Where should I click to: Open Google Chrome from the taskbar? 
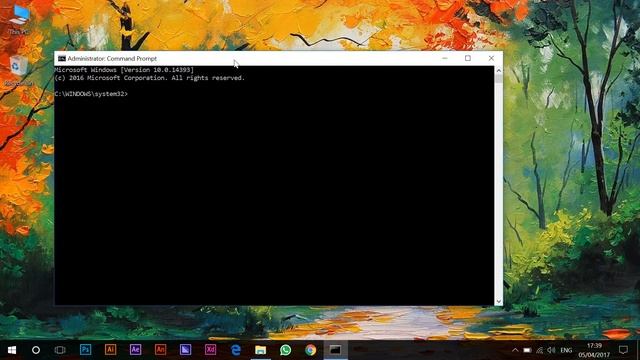click(x=311, y=350)
